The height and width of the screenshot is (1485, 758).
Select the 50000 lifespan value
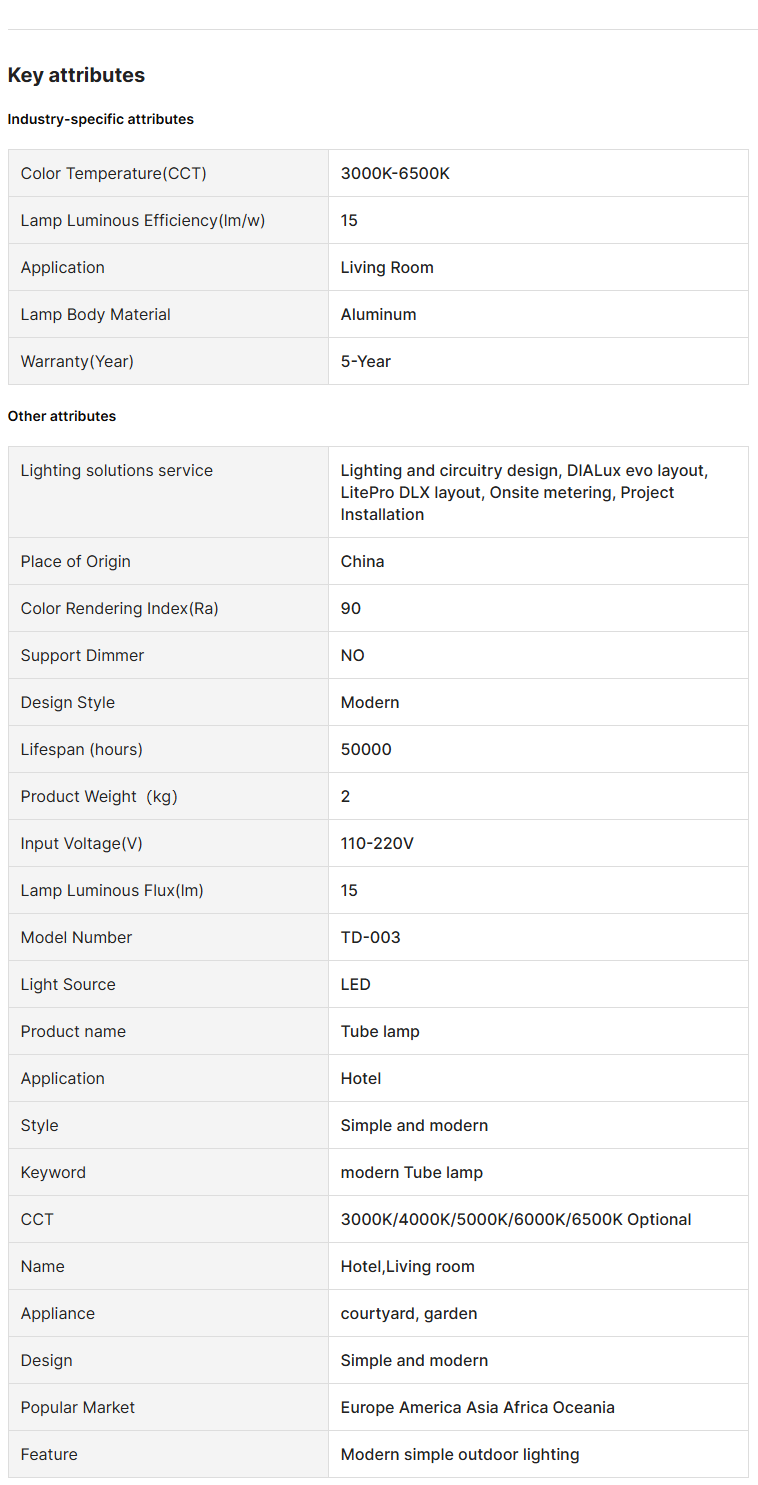(366, 749)
